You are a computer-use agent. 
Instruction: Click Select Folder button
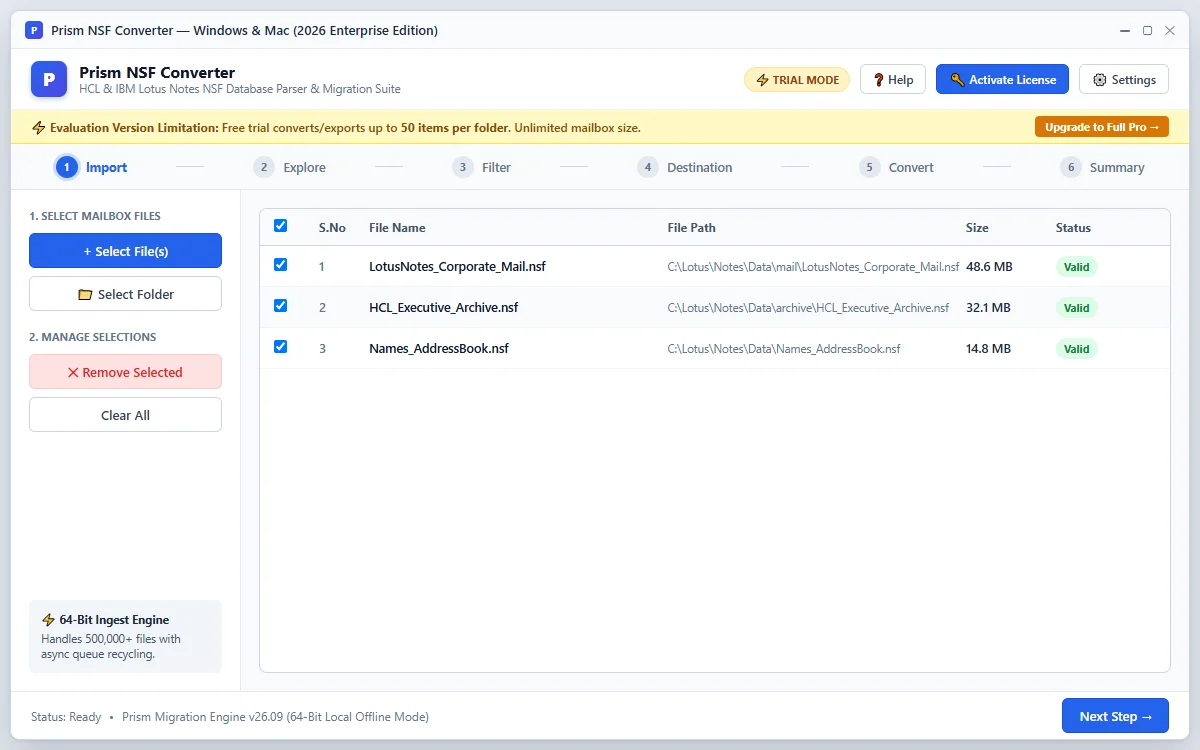coord(125,294)
